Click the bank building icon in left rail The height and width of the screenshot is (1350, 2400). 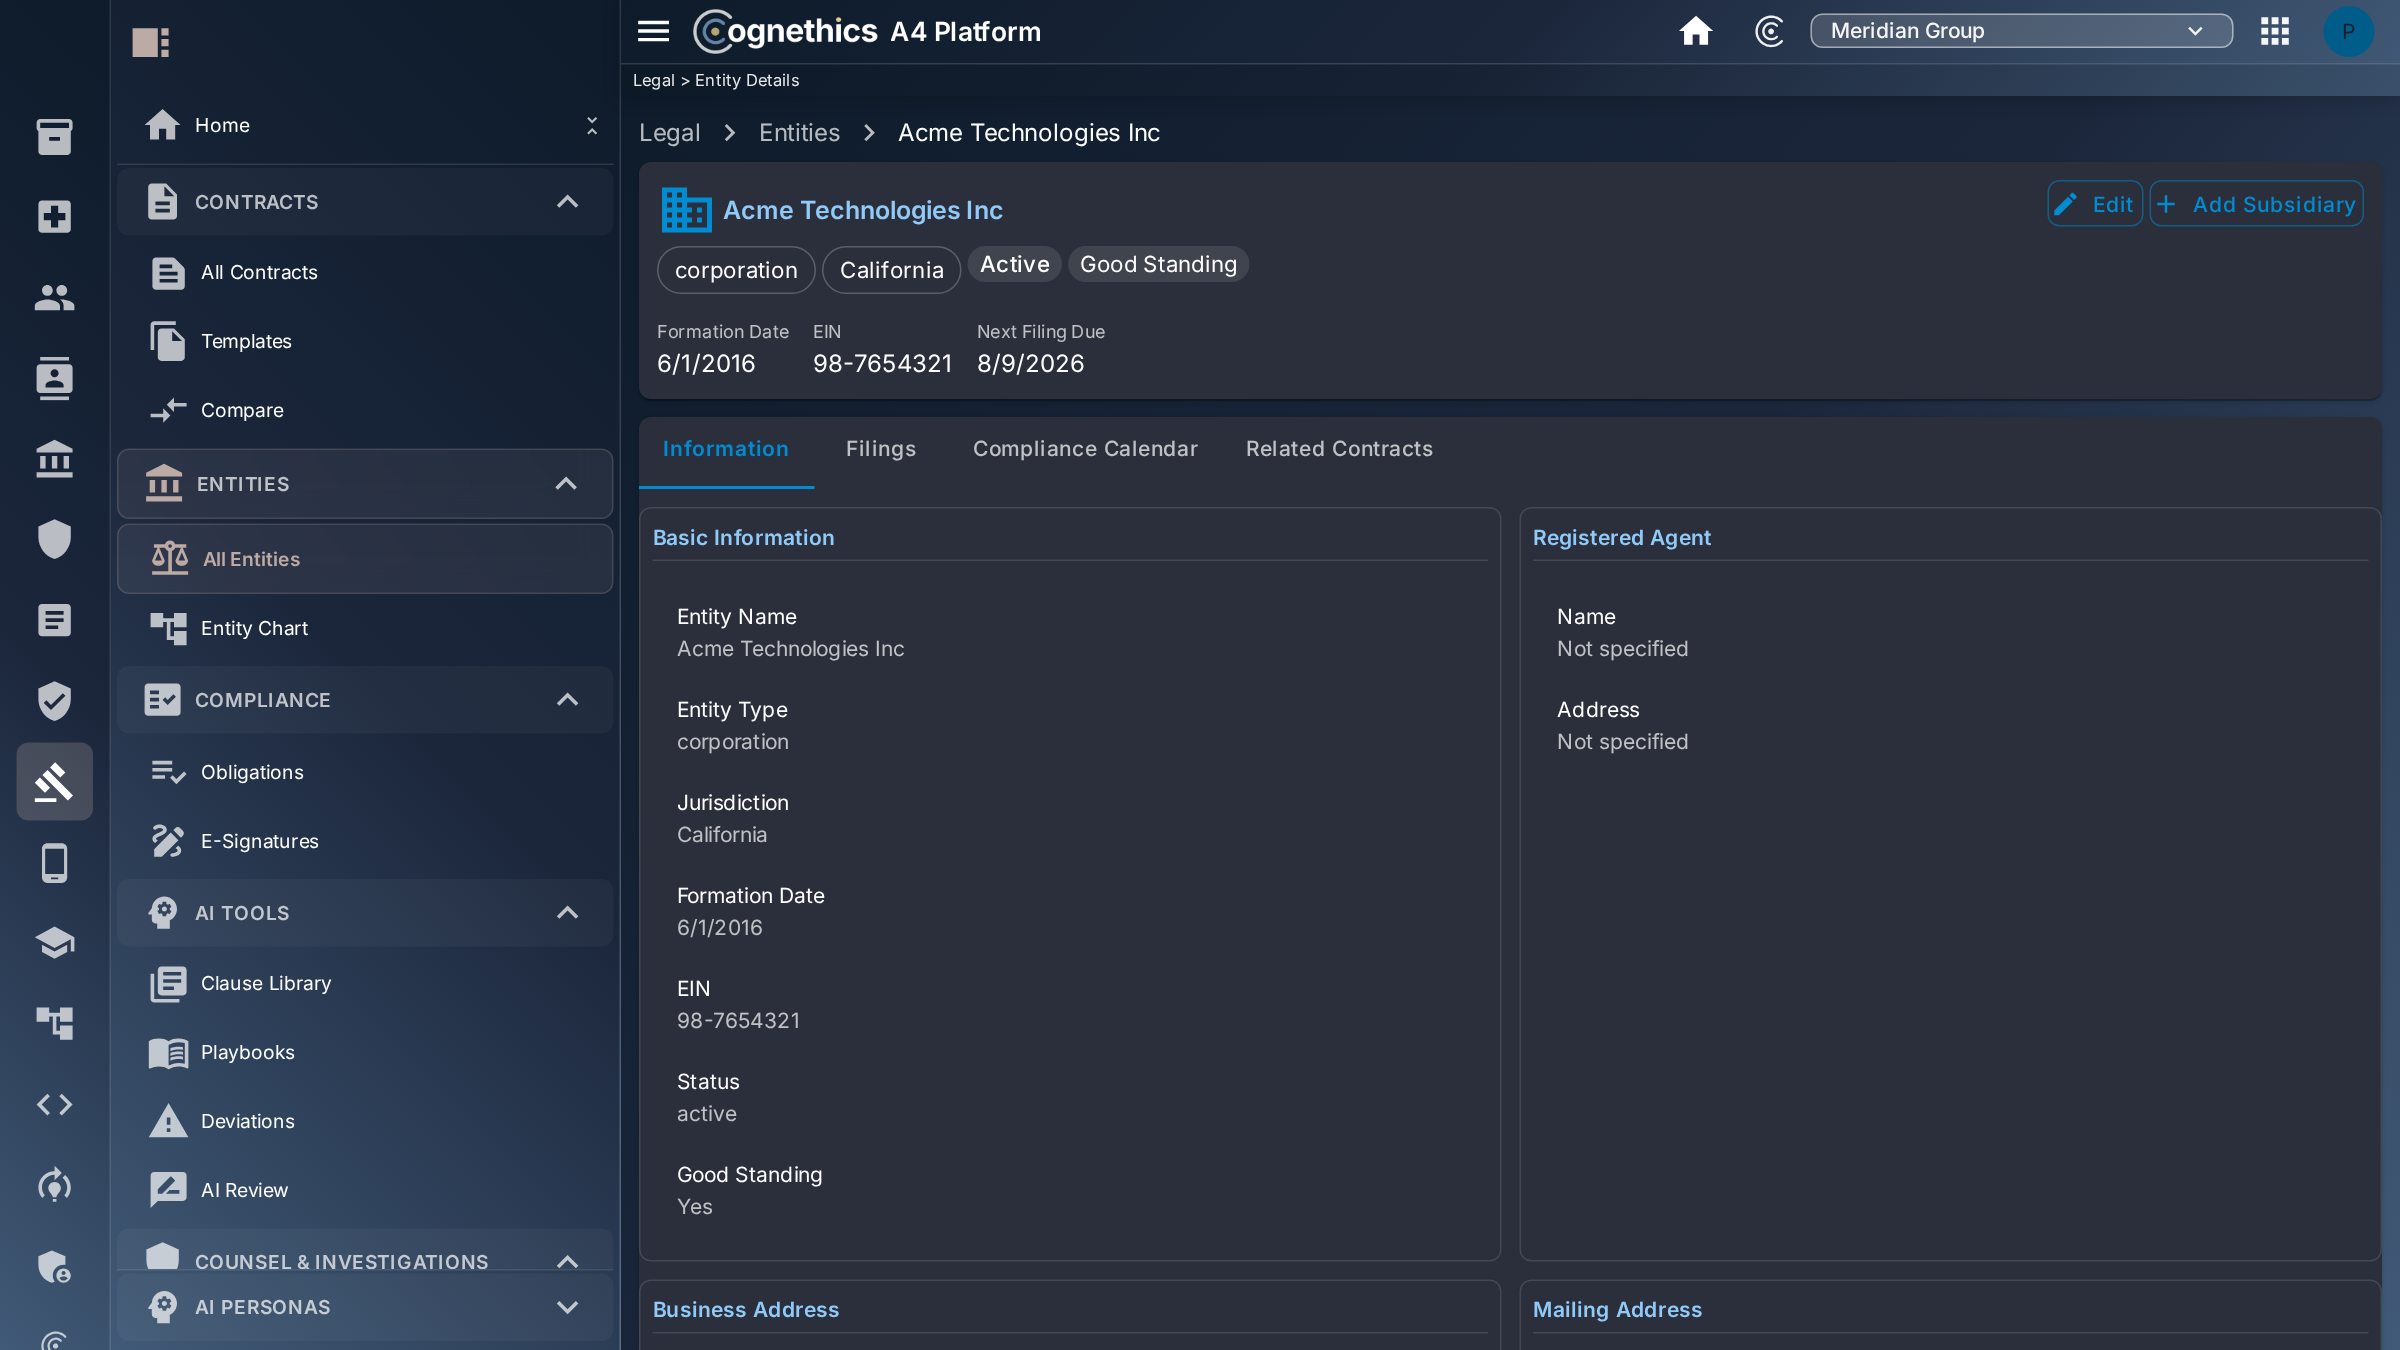point(54,459)
